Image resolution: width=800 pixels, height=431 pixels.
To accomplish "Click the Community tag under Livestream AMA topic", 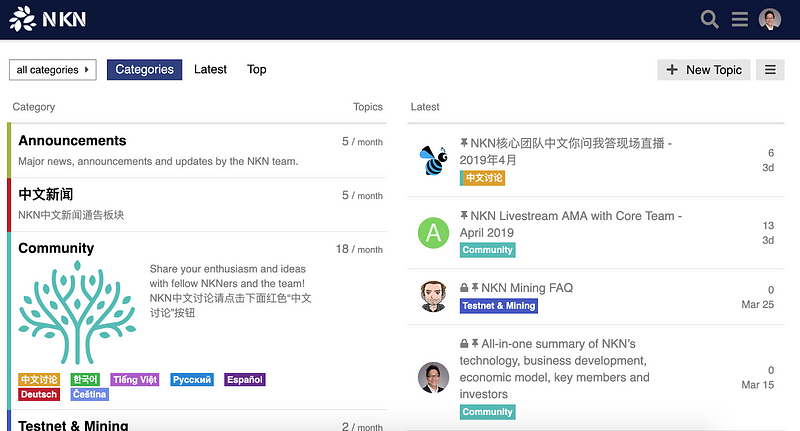I will tap(488, 250).
